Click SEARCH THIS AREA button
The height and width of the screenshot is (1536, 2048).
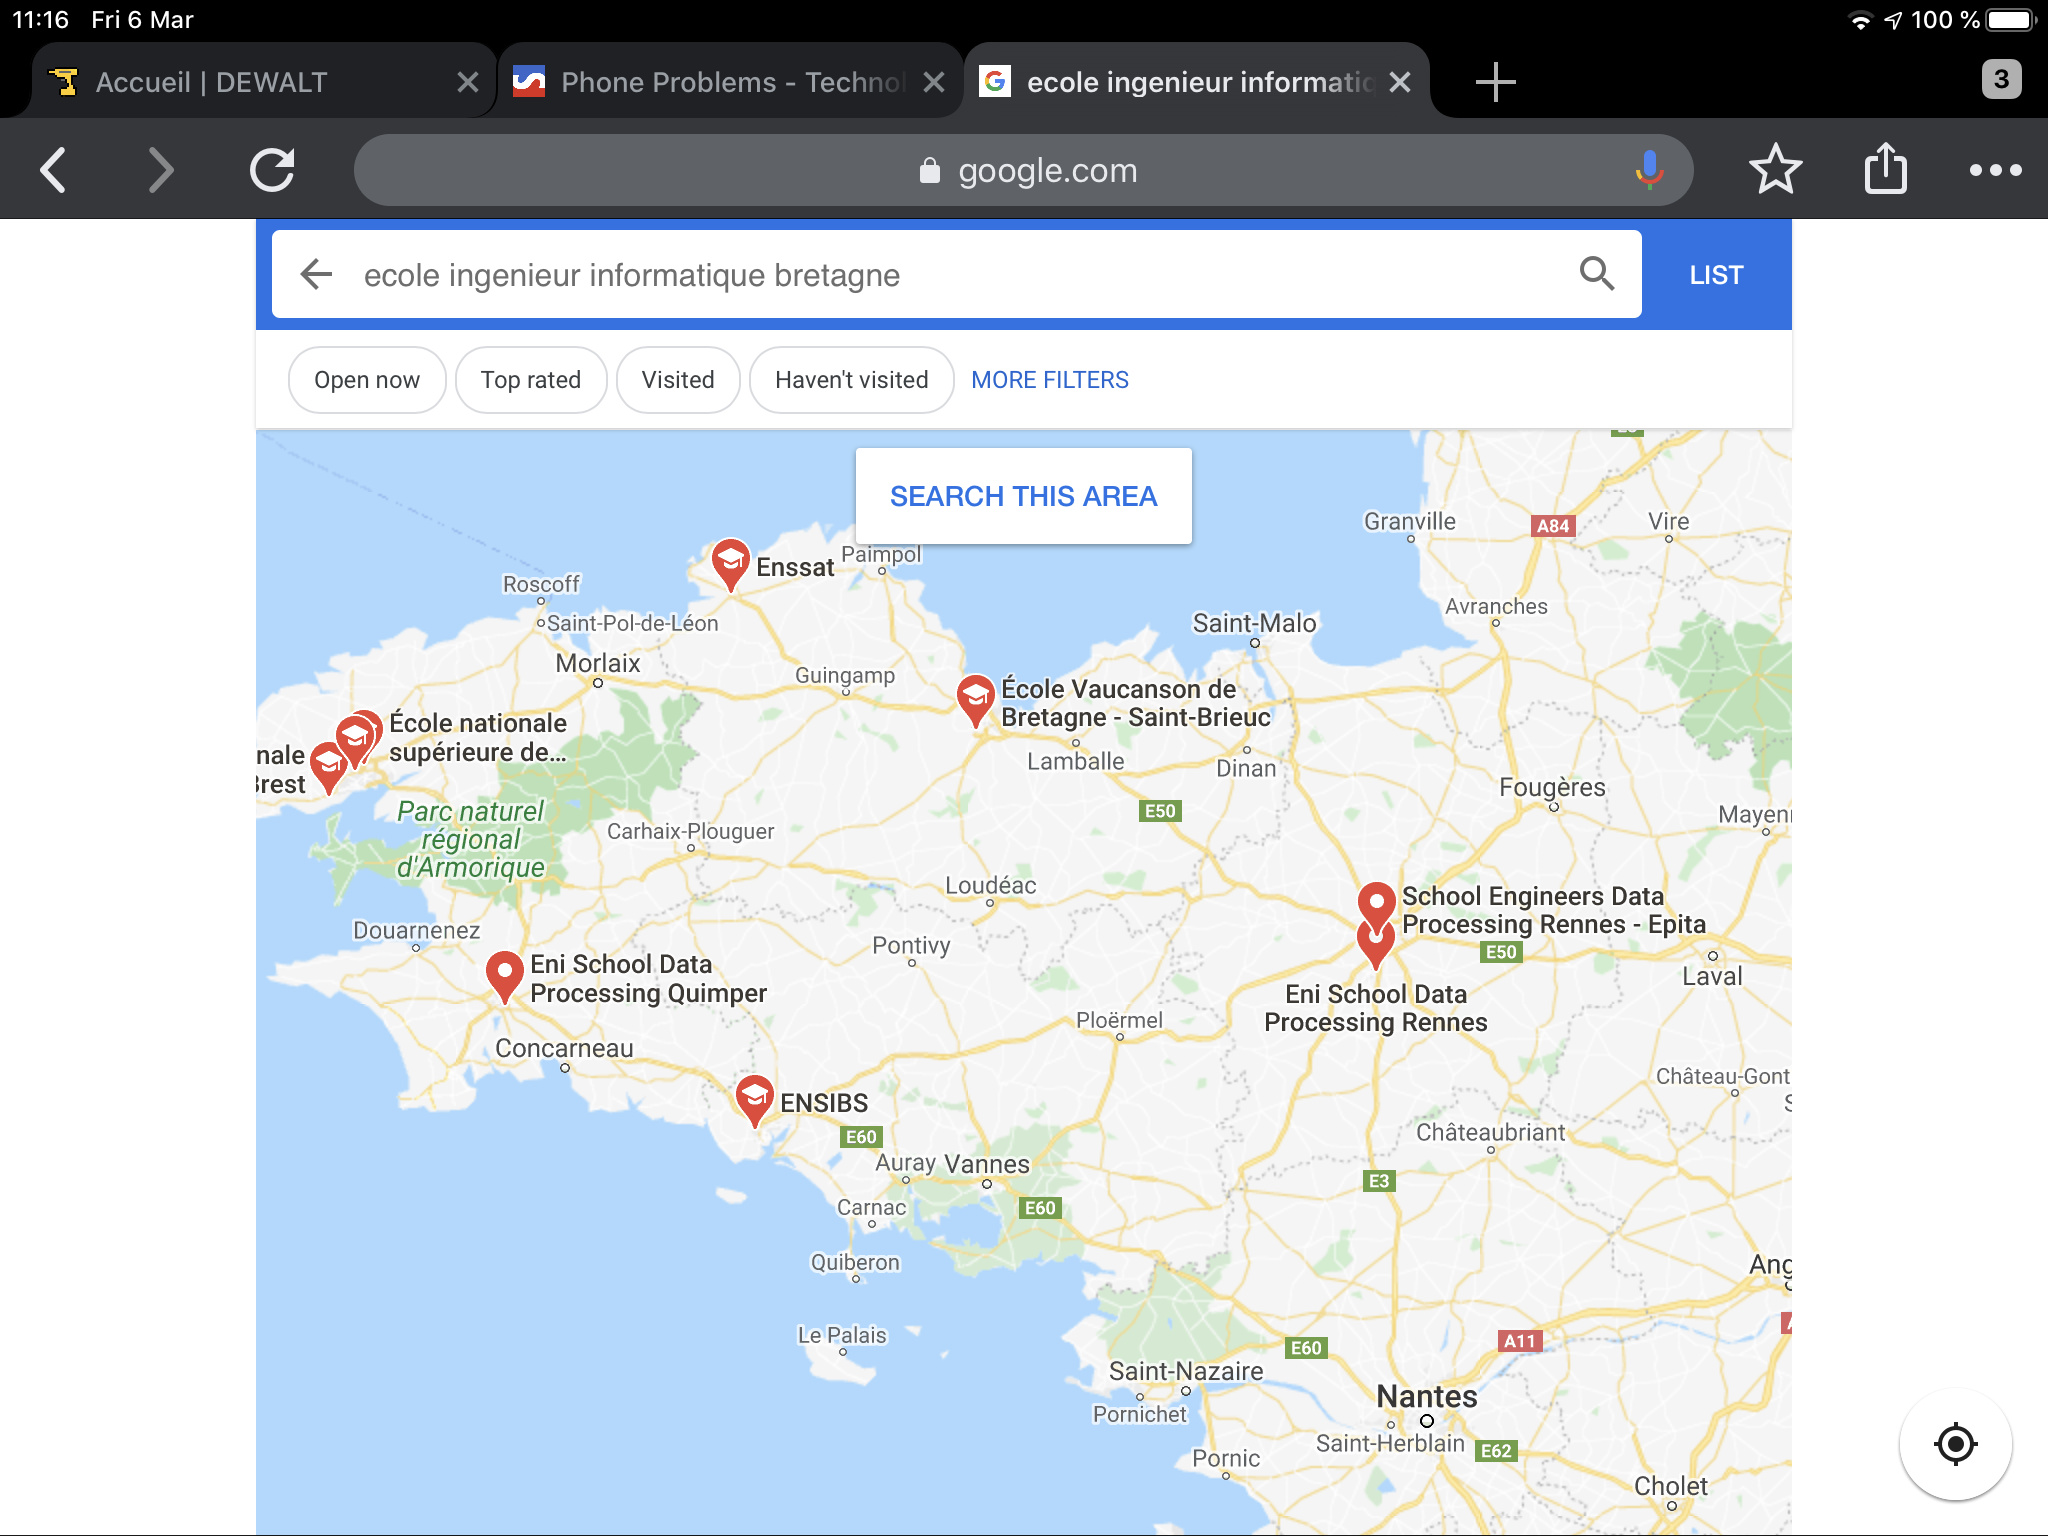click(x=1024, y=496)
